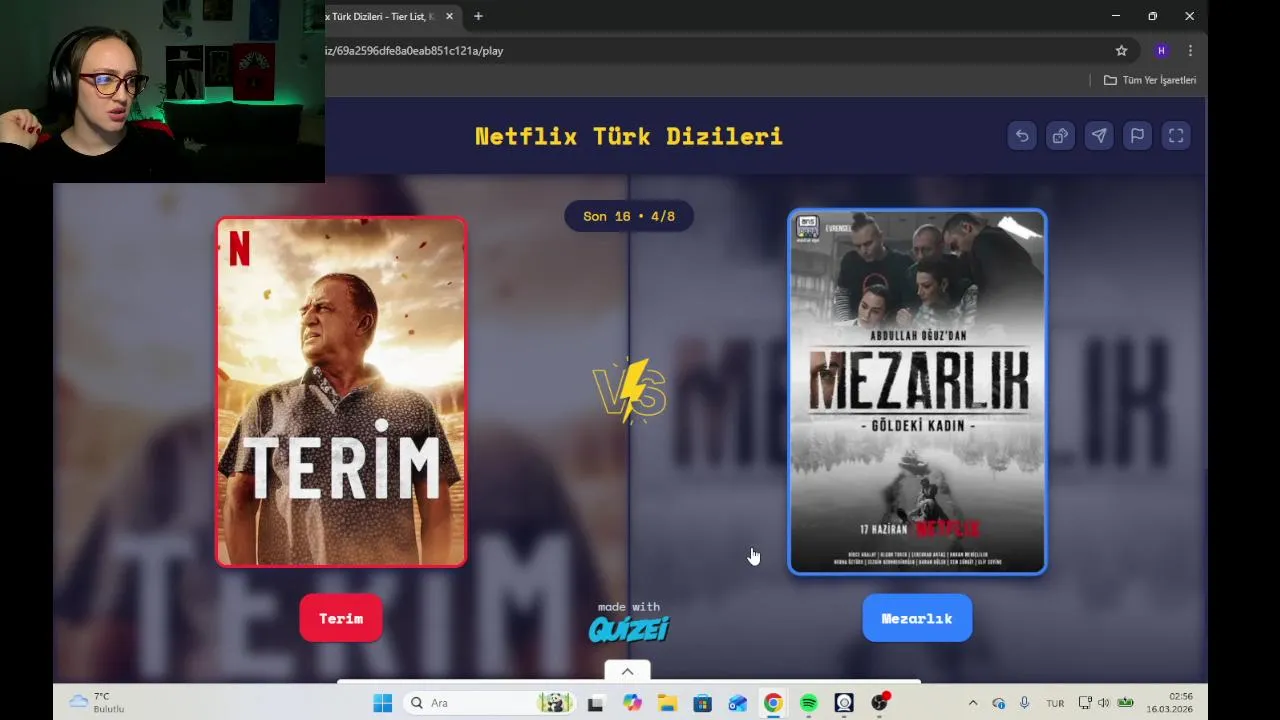
Task: Click the cloud sync tray icon
Action: 998,703
